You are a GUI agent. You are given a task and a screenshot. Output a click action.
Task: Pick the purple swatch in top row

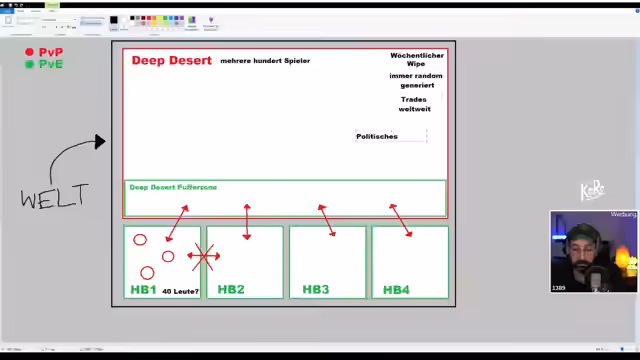tap(182, 18)
